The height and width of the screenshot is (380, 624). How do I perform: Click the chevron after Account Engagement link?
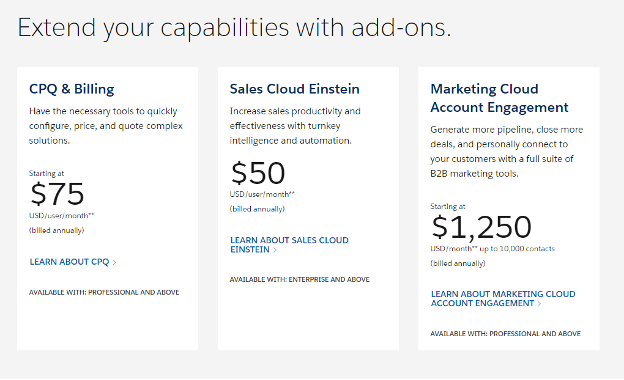pyautogui.click(x=539, y=304)
